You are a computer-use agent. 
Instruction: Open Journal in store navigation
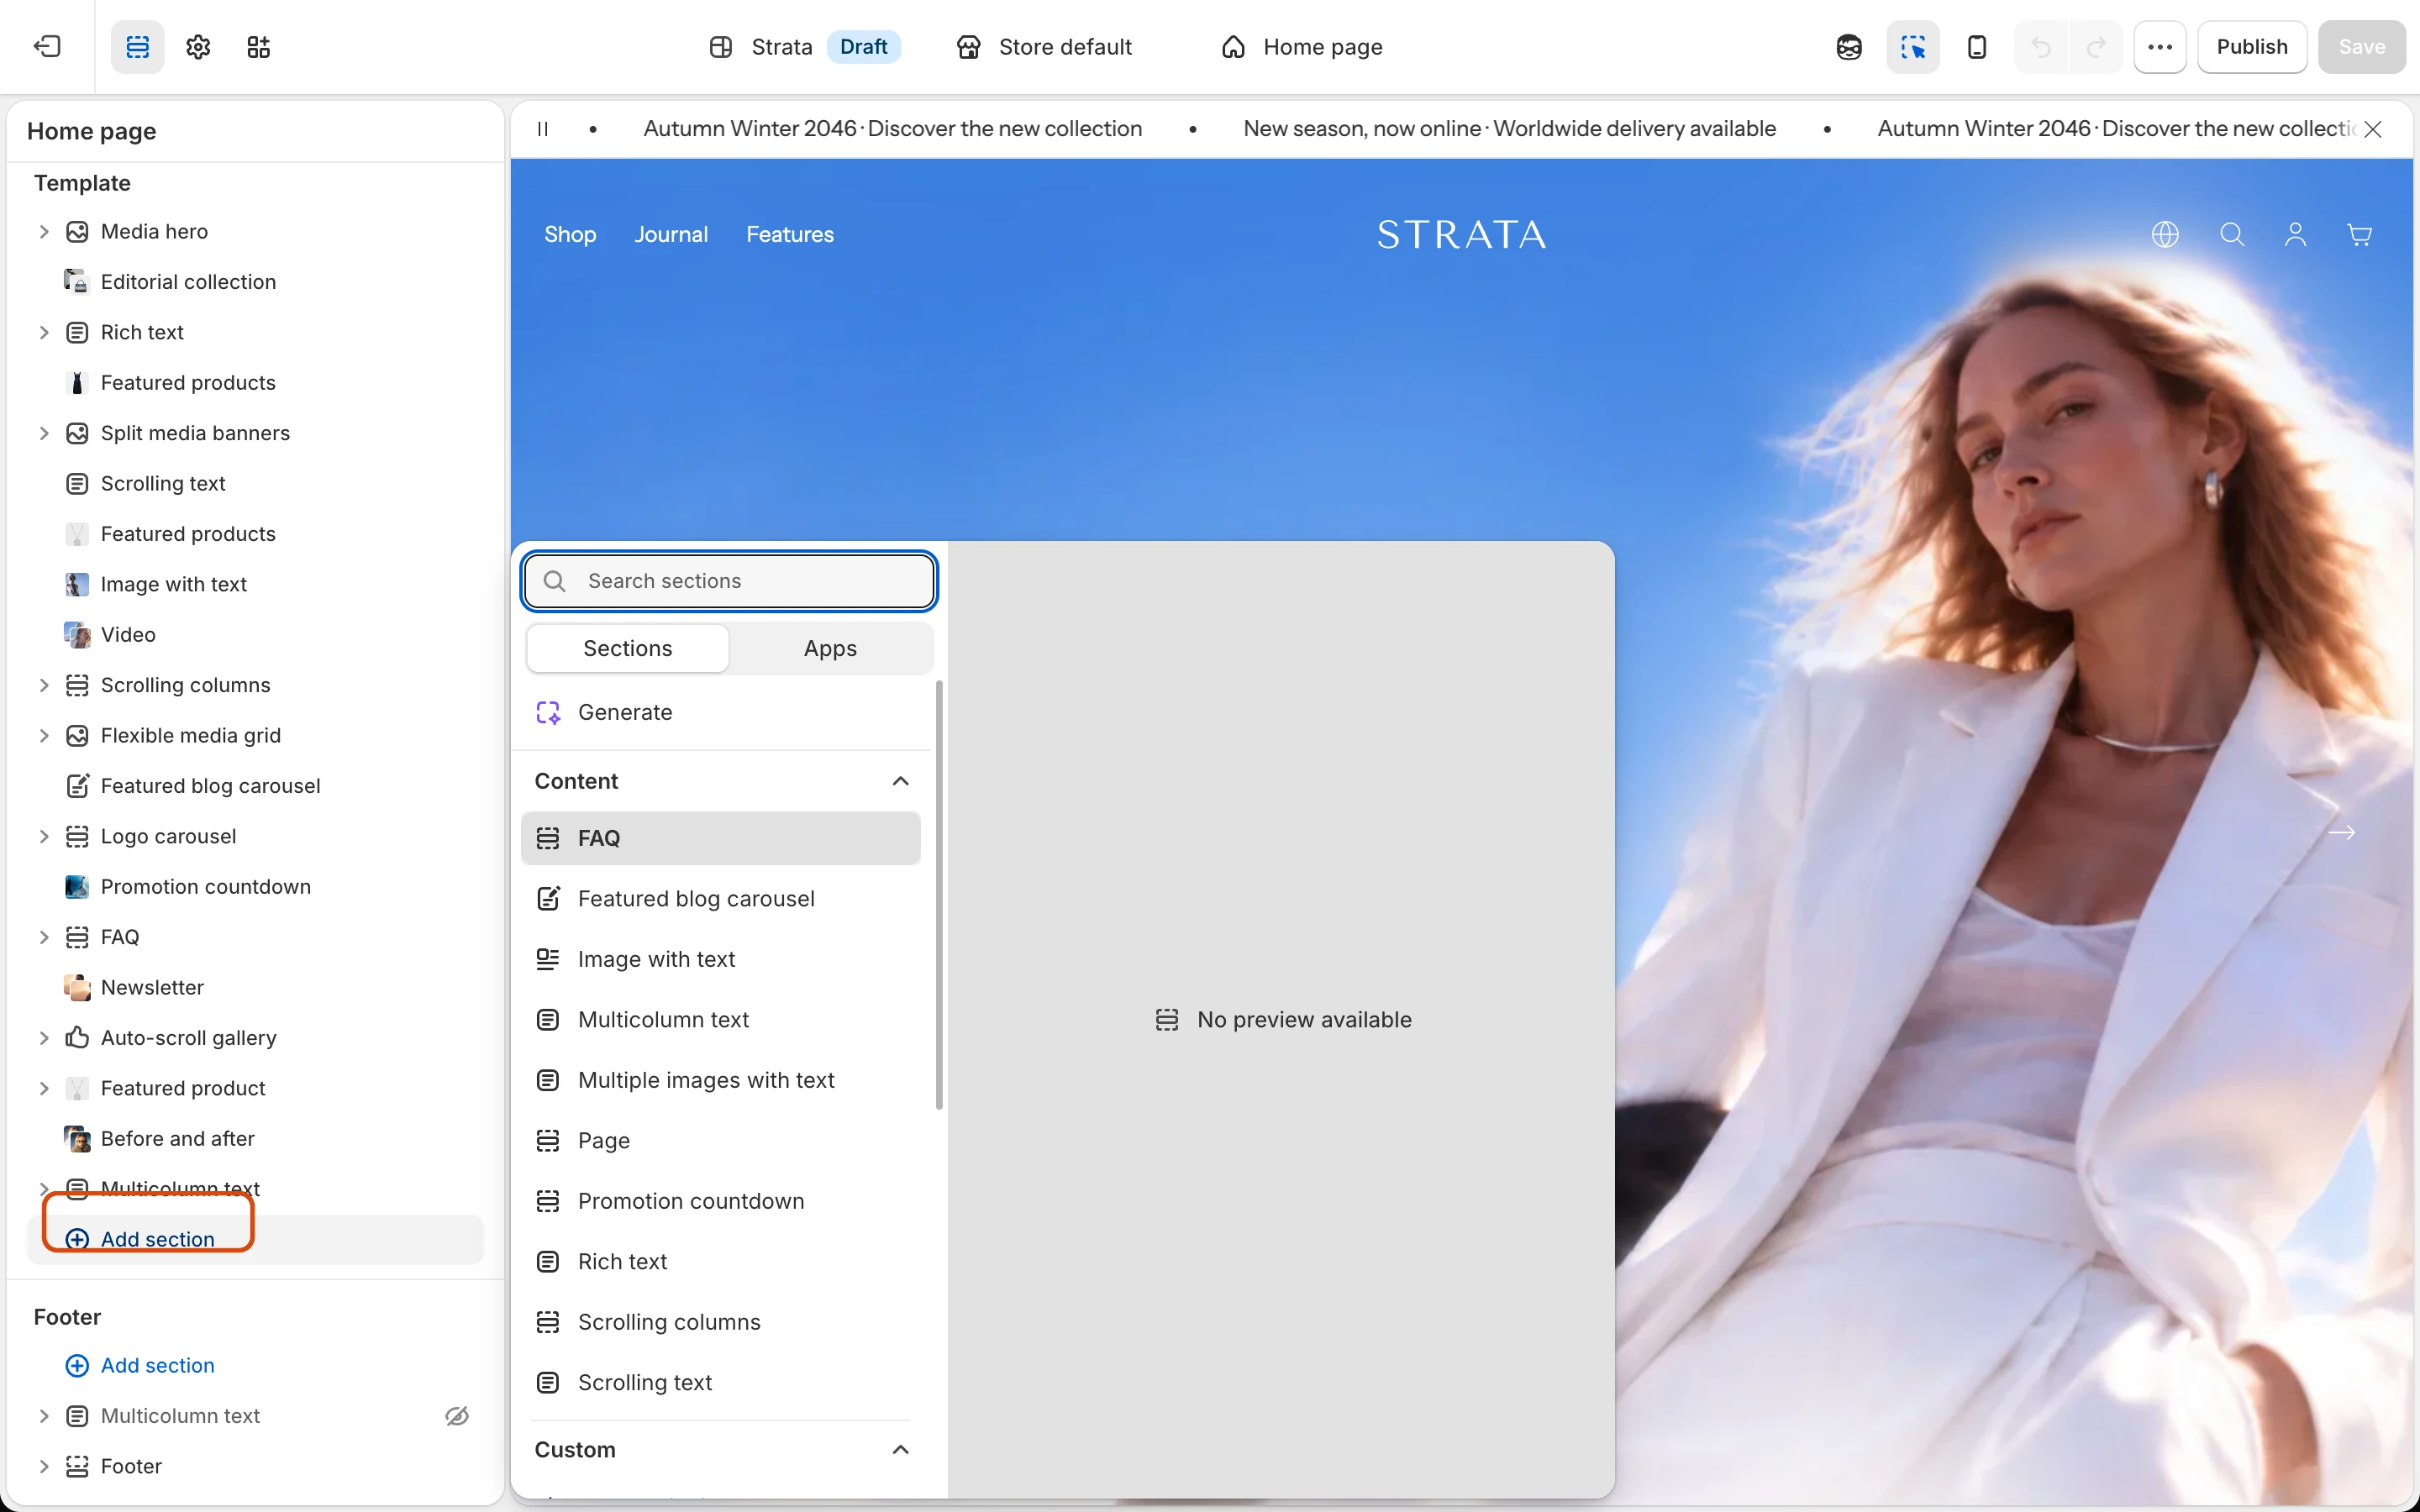click(671, 234)
